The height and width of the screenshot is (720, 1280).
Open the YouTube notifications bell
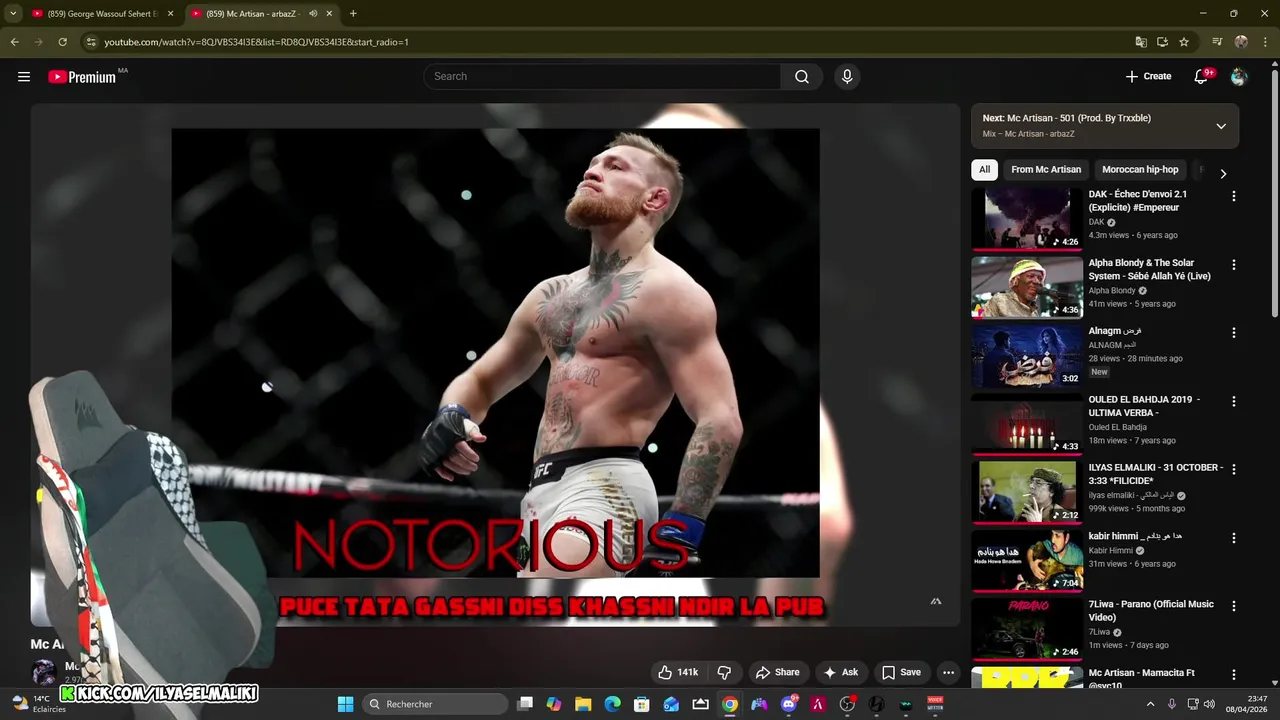[1202, 76]
